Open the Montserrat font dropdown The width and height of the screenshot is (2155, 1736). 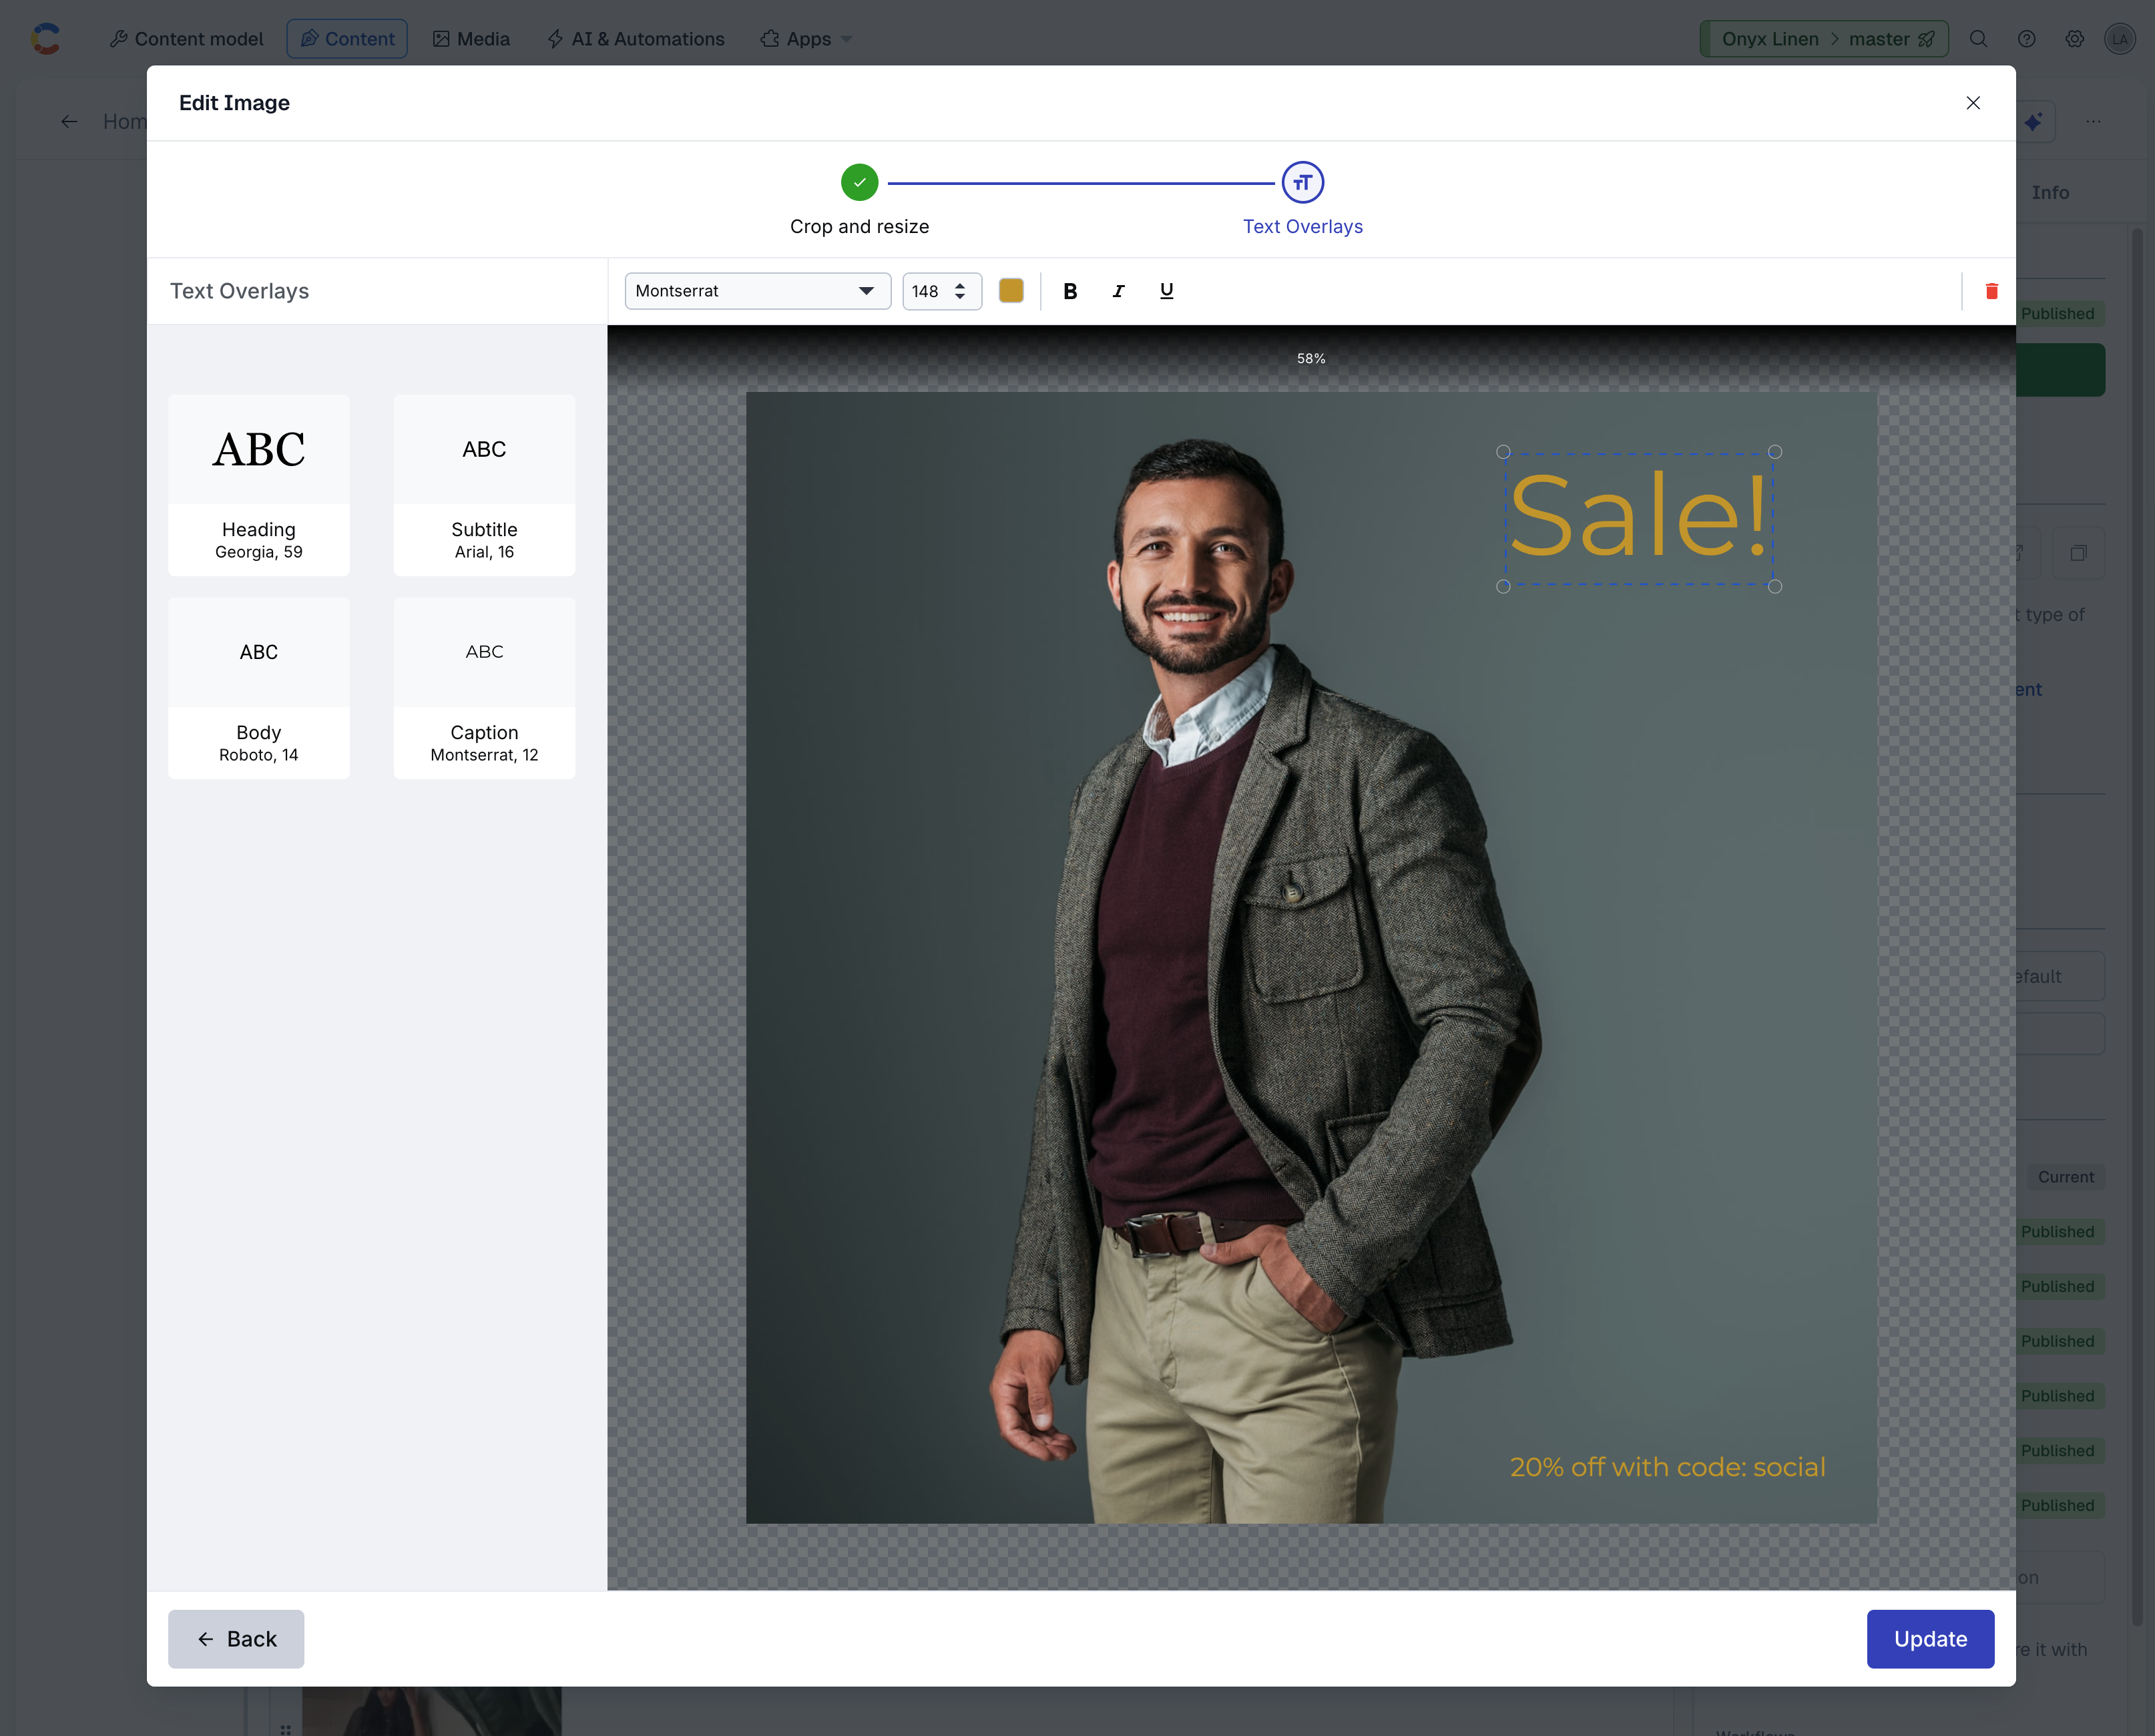(757, 291)
